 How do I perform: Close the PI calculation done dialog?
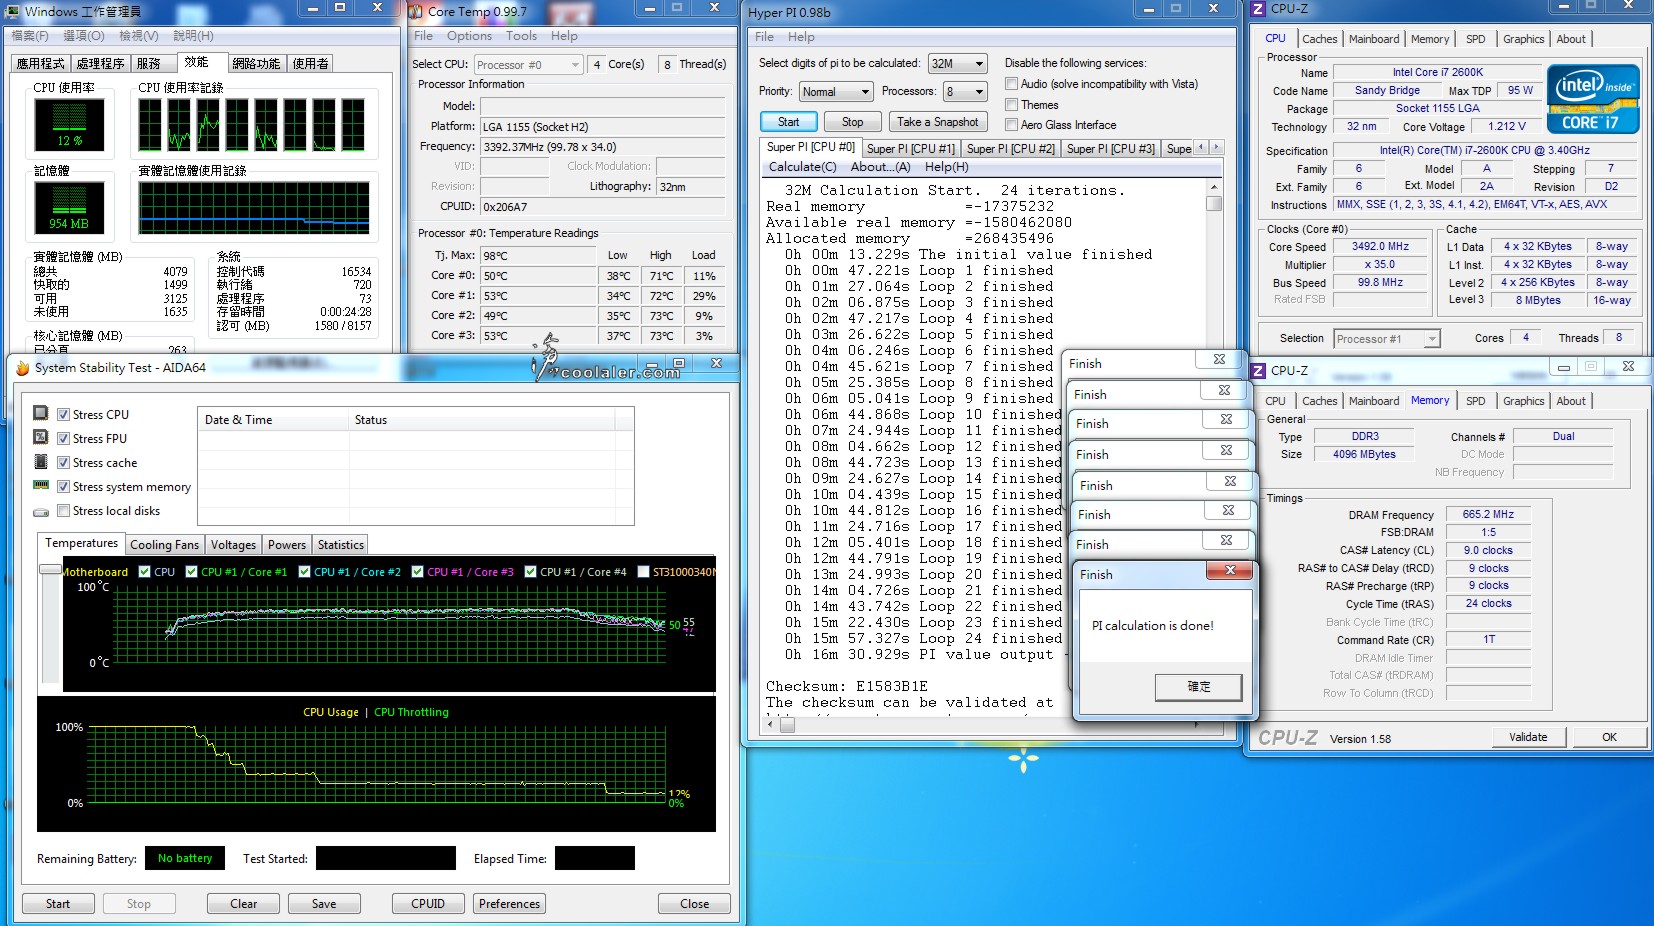pos(1230,571)
